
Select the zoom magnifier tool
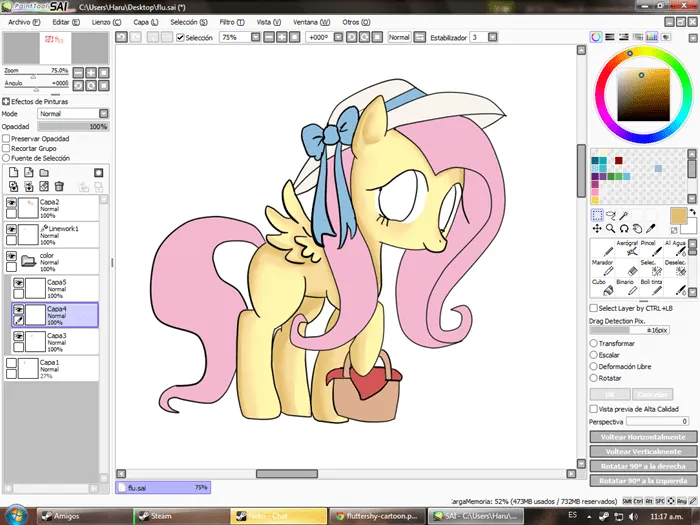[611, 229]
